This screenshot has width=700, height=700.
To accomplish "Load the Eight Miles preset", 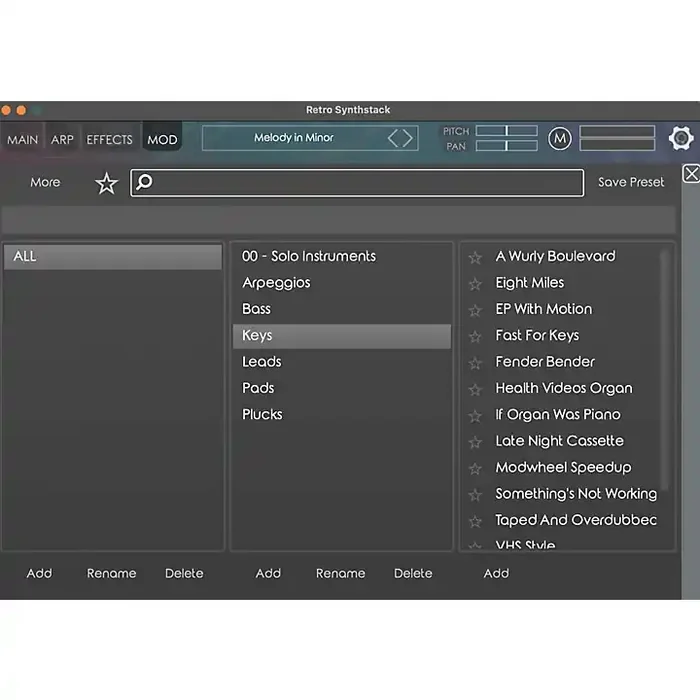I will [529, 283].
